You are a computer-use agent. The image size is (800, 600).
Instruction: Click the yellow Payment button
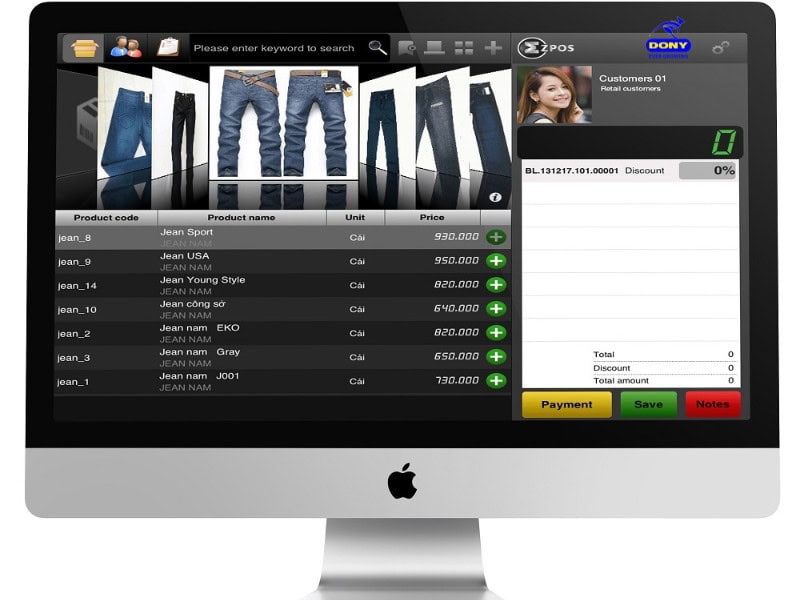coord(567,405)
